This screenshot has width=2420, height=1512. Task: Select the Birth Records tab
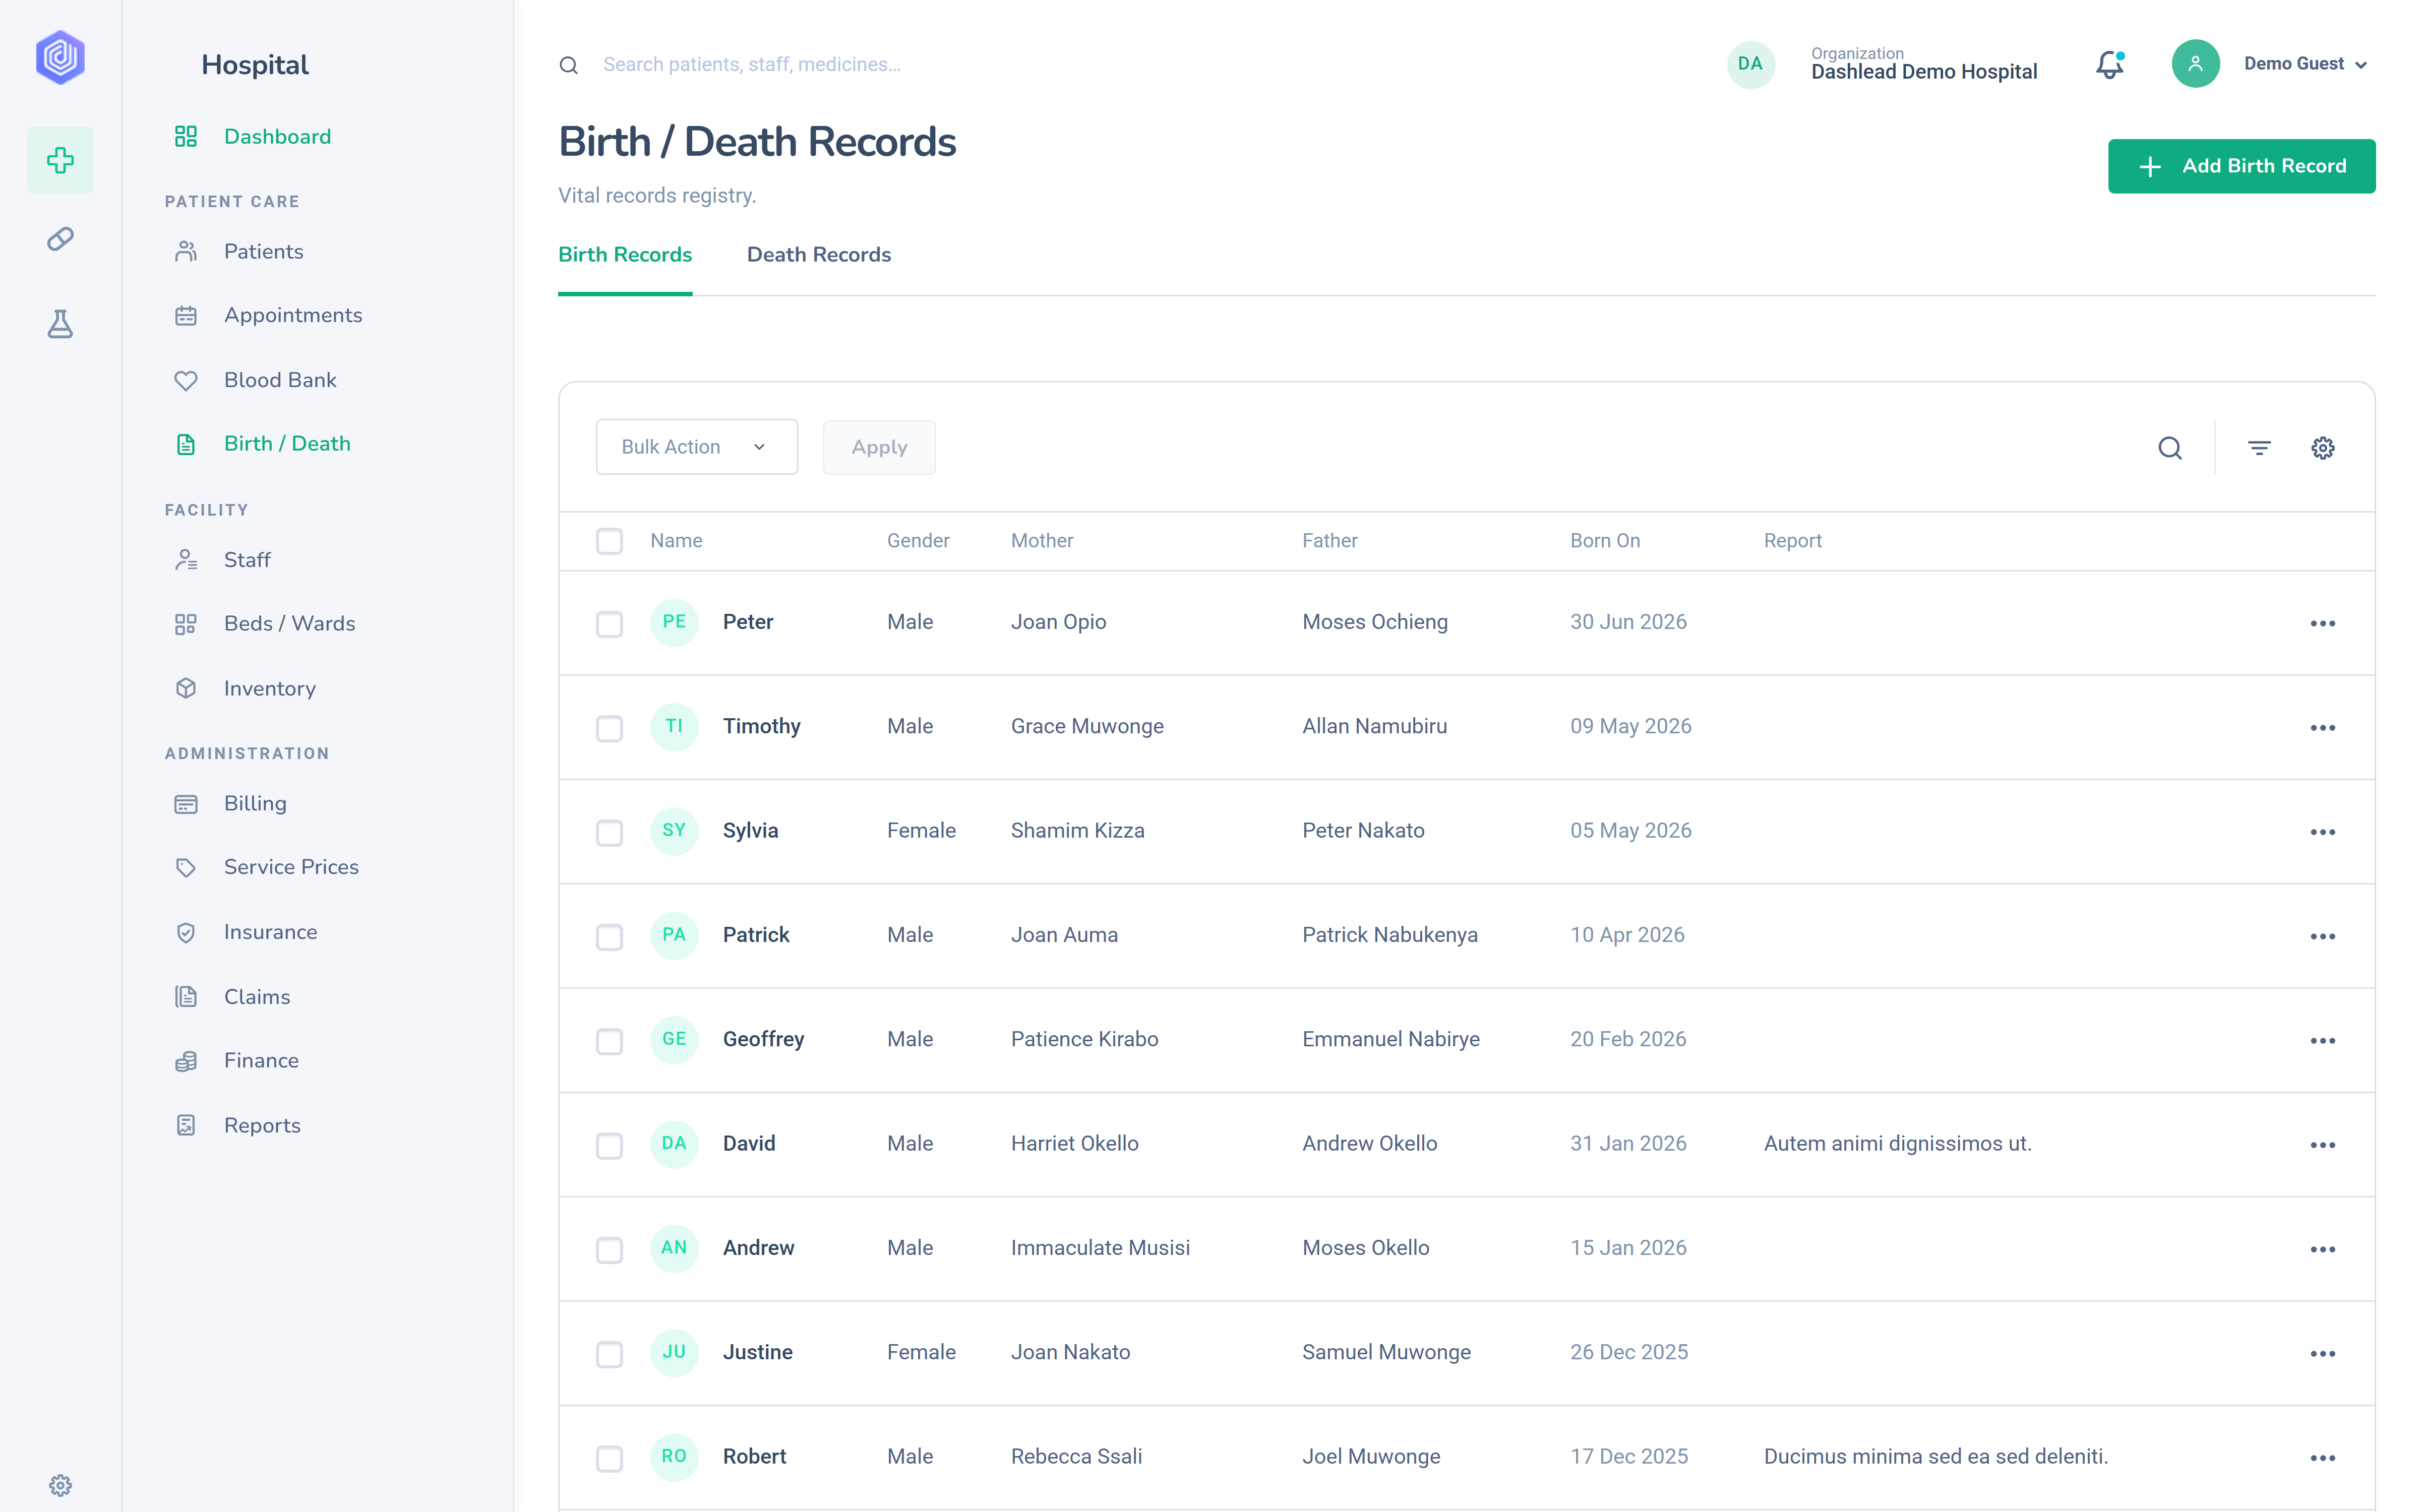(625, 254)
